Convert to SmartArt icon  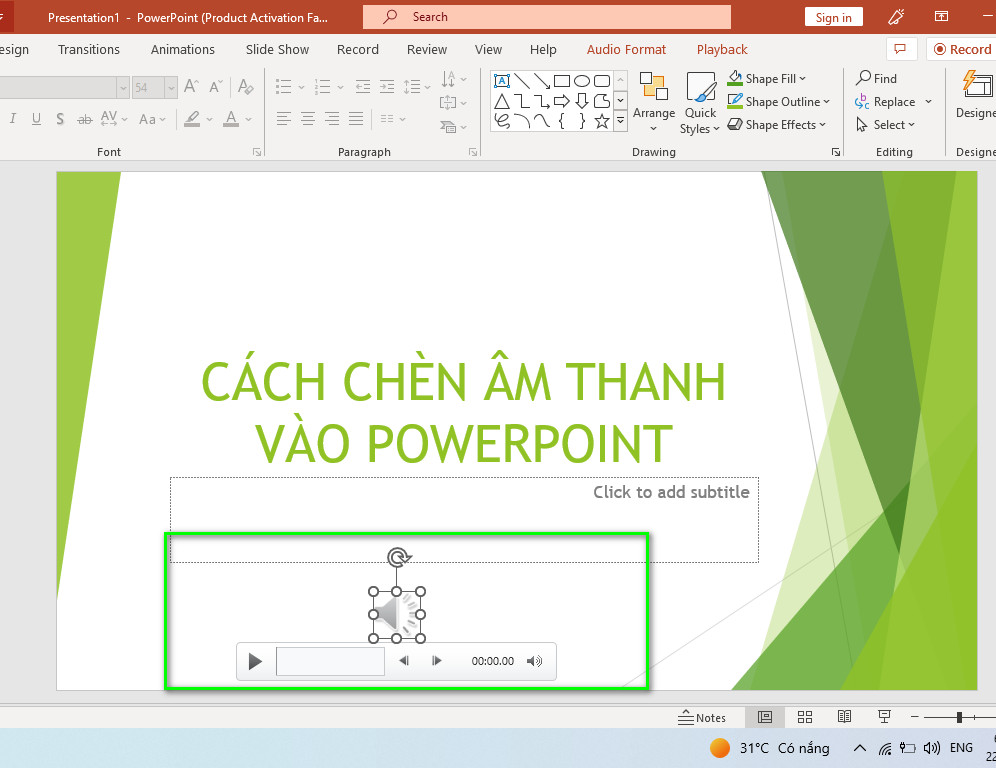pyautogui.click(x=454, y=127)
